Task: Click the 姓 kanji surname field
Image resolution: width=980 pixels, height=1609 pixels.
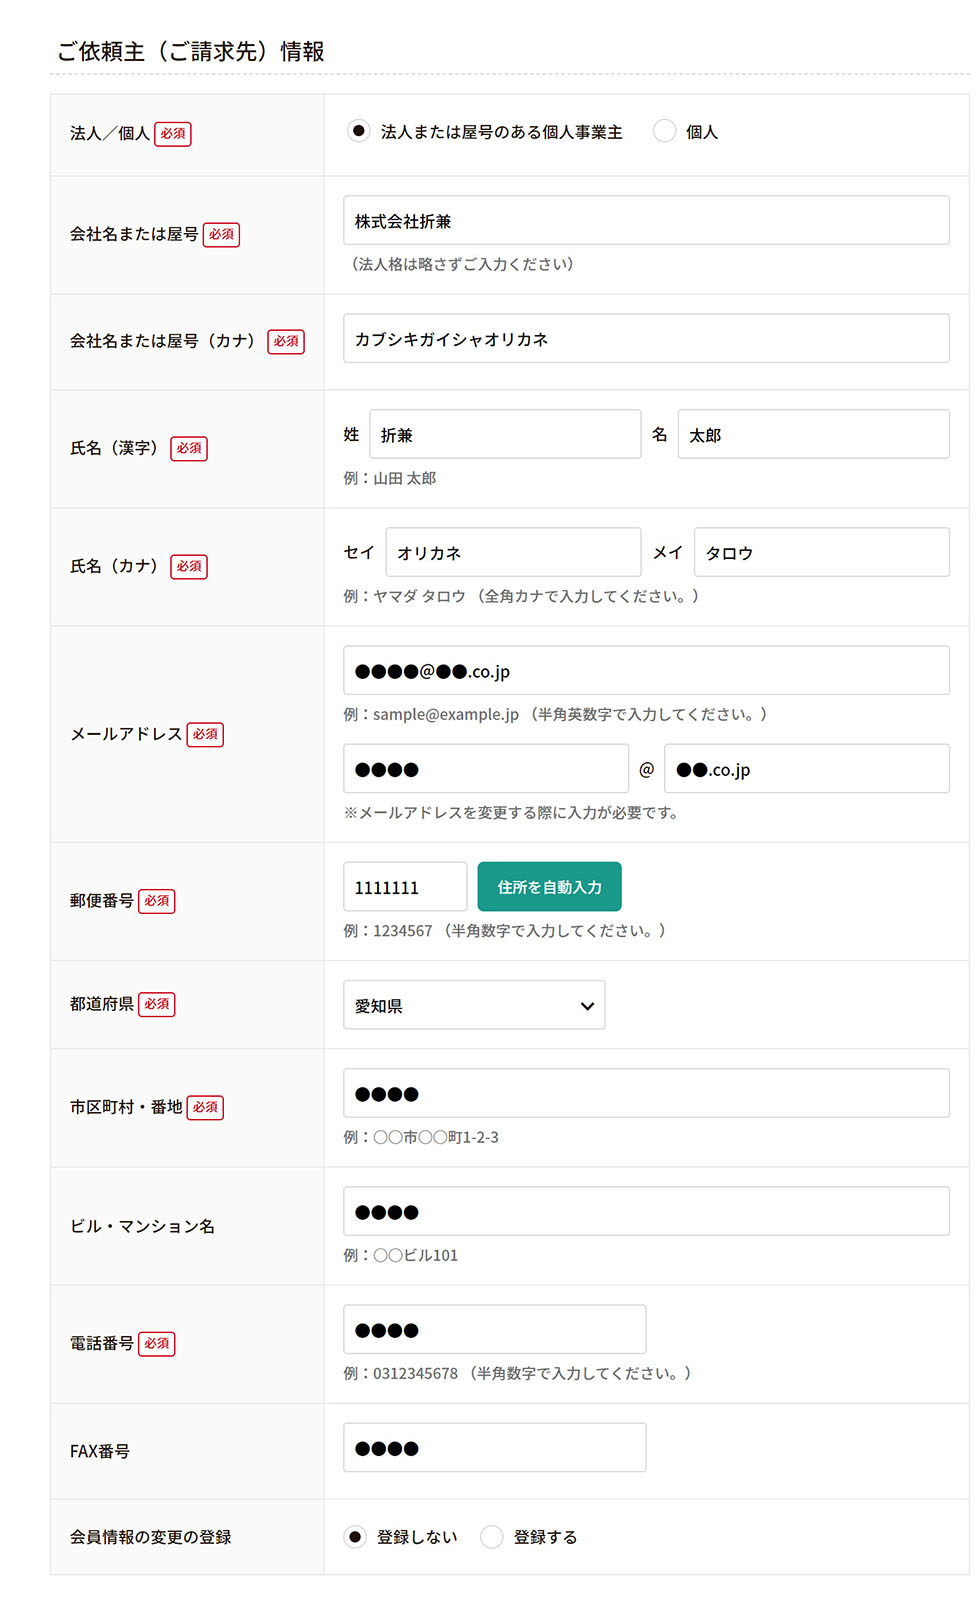Action: tap(505, 435)
